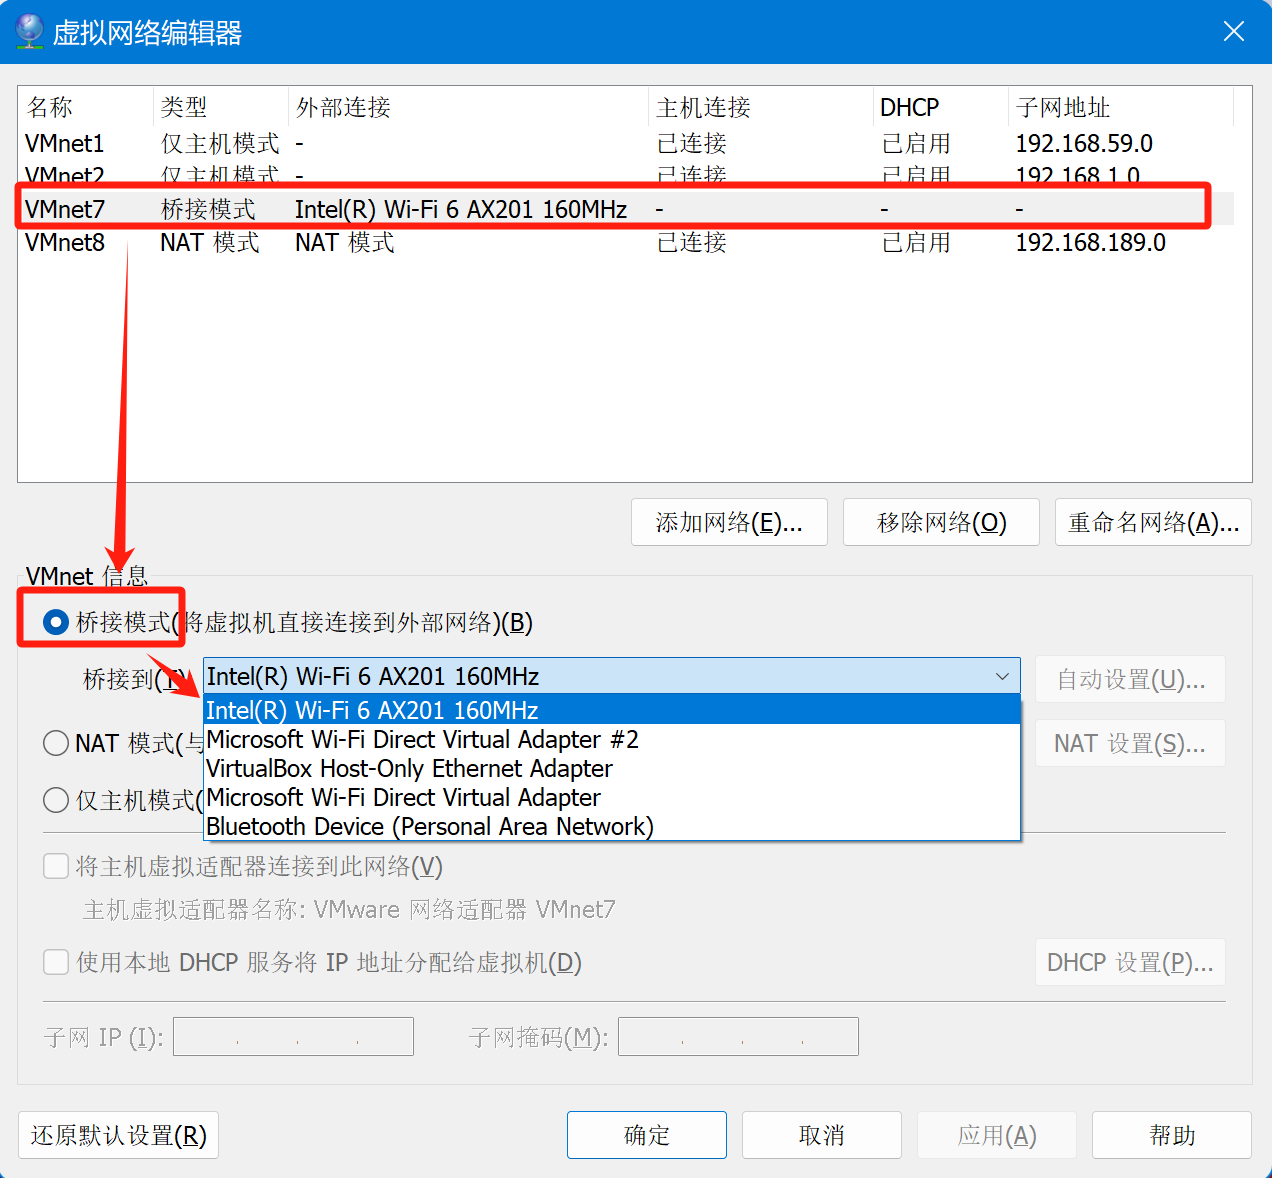Image resolution: width=1272 pixels, height=1178 pixels.
Task: Choose Microsoft Wi-Fi Direct Virtual Adapter #2
Action: (x=612, y=739)
